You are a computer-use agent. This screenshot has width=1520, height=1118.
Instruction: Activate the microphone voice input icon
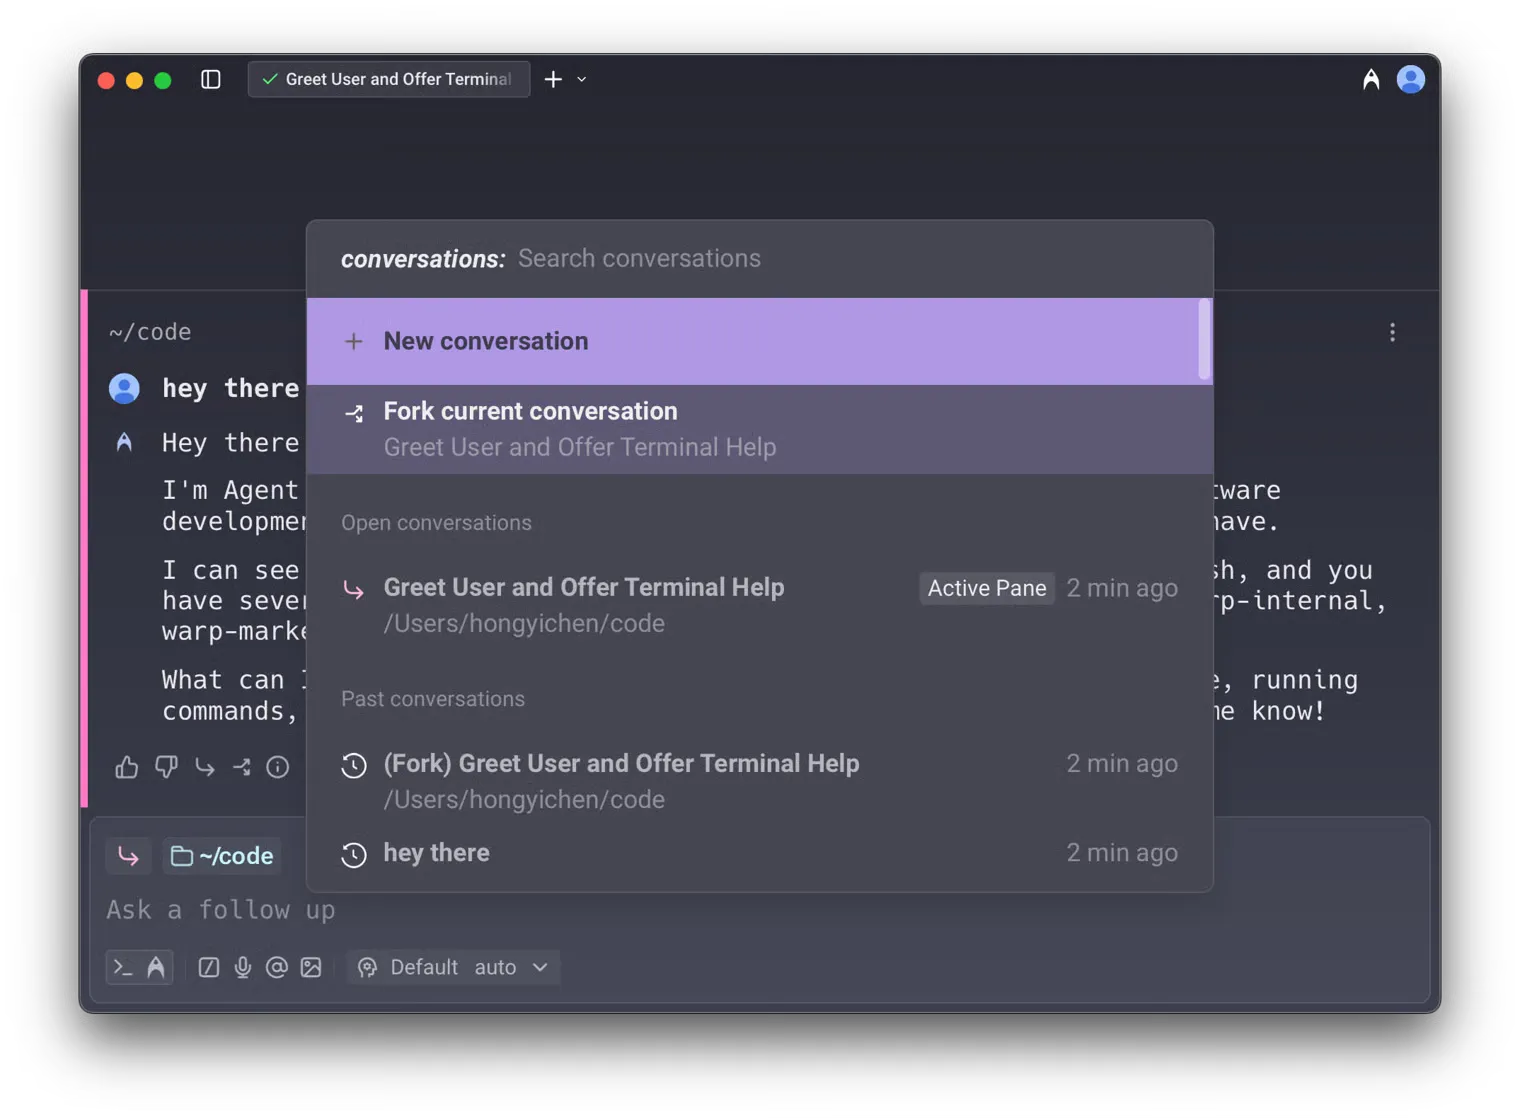point(243,967)
